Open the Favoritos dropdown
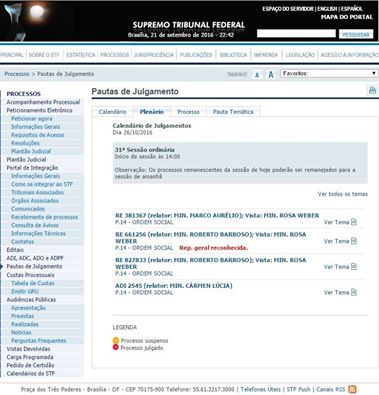379x395 pixels. pyautogui.click(x=329, y=73)
